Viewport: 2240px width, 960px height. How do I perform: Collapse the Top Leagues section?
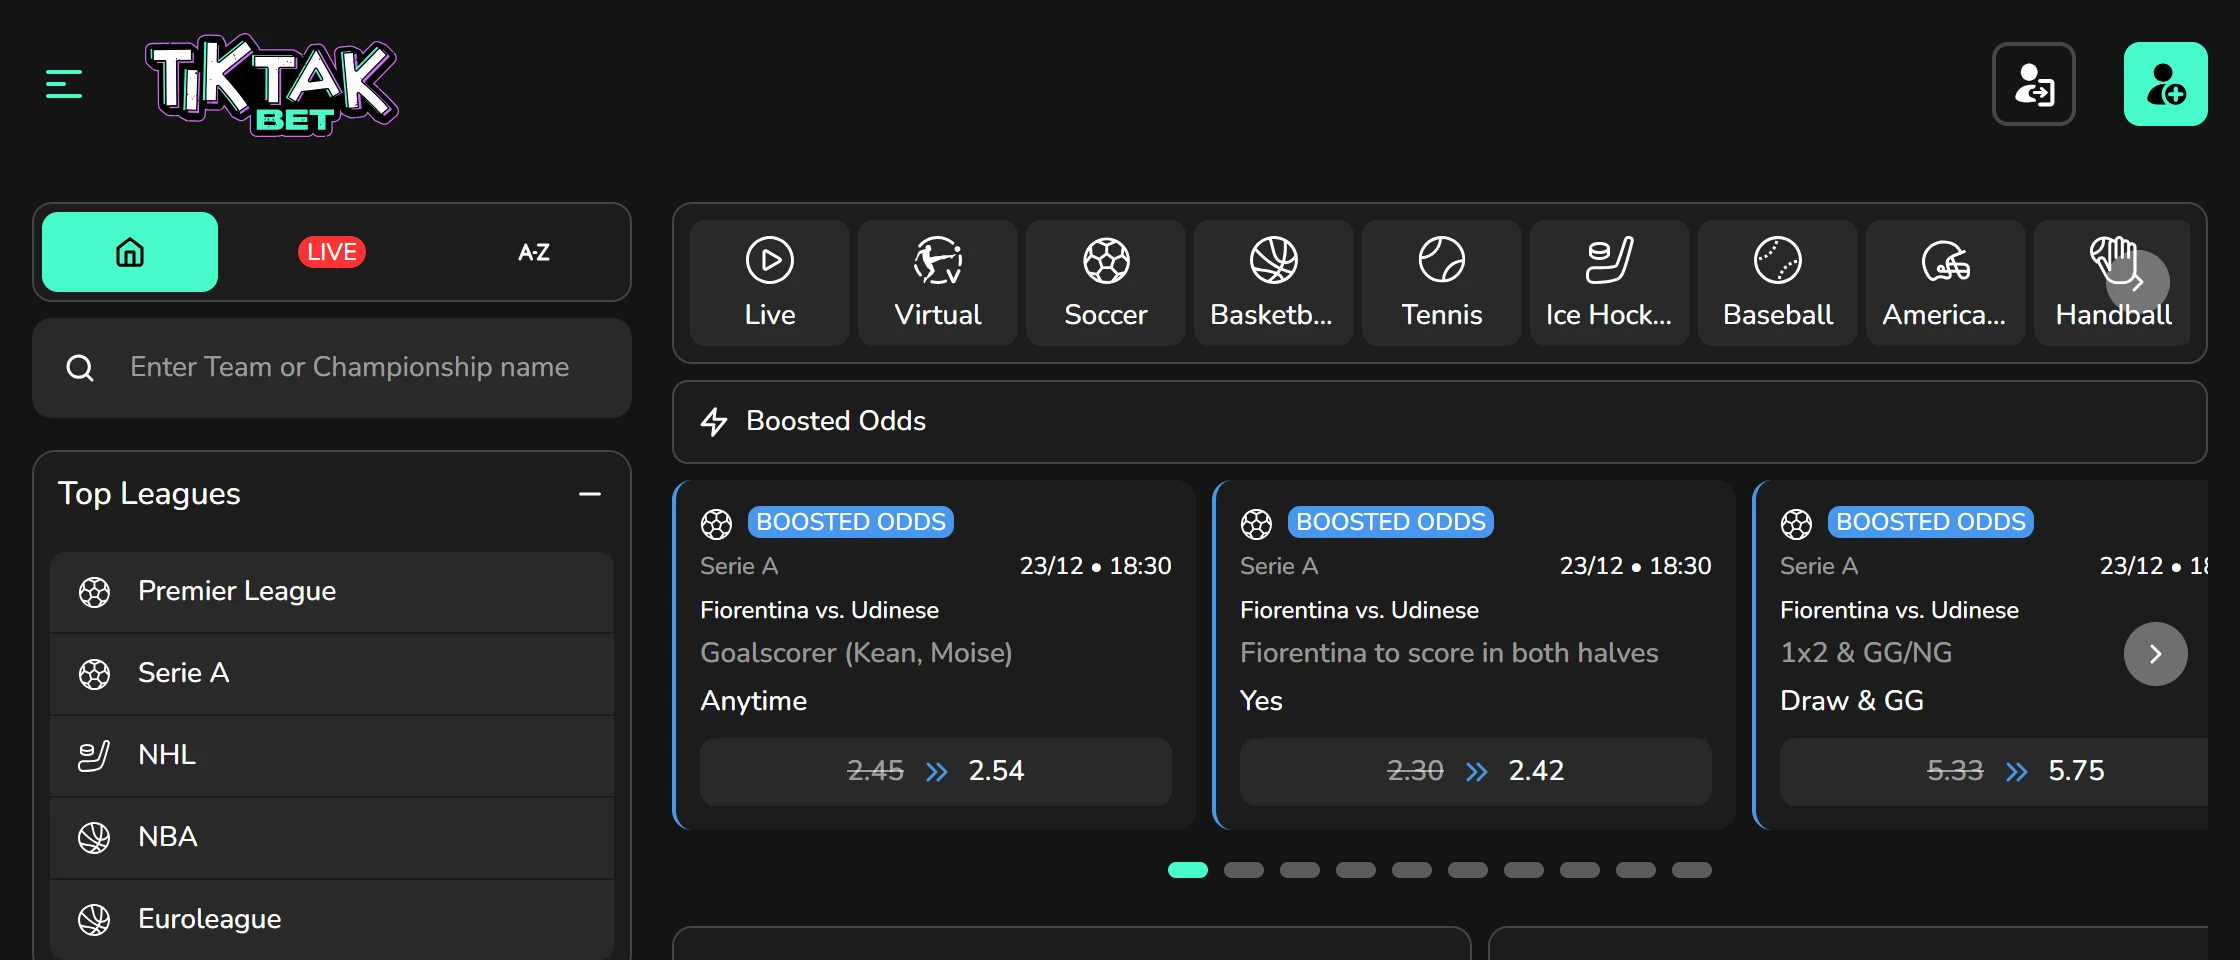click(590, 494)
